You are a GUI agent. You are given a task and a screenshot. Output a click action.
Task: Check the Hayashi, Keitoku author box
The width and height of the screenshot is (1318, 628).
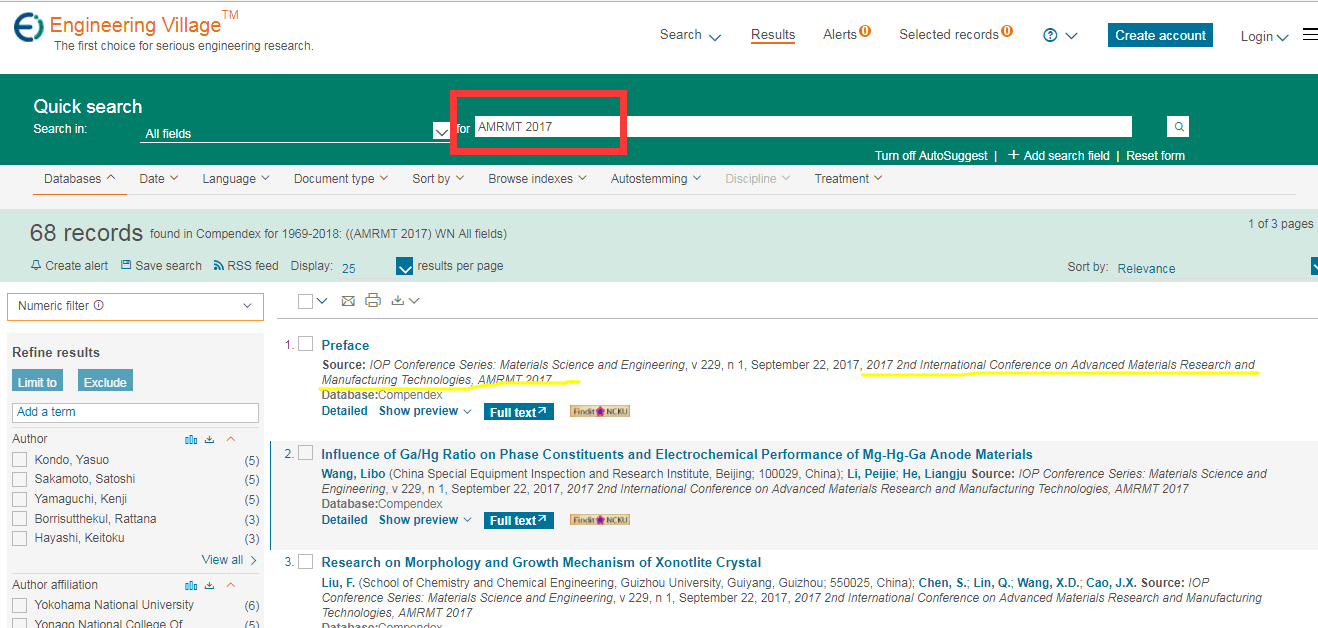click(19, 538)
